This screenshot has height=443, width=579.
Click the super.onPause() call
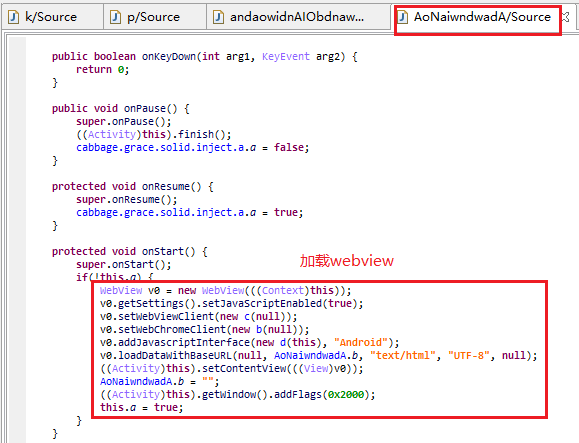124,121
